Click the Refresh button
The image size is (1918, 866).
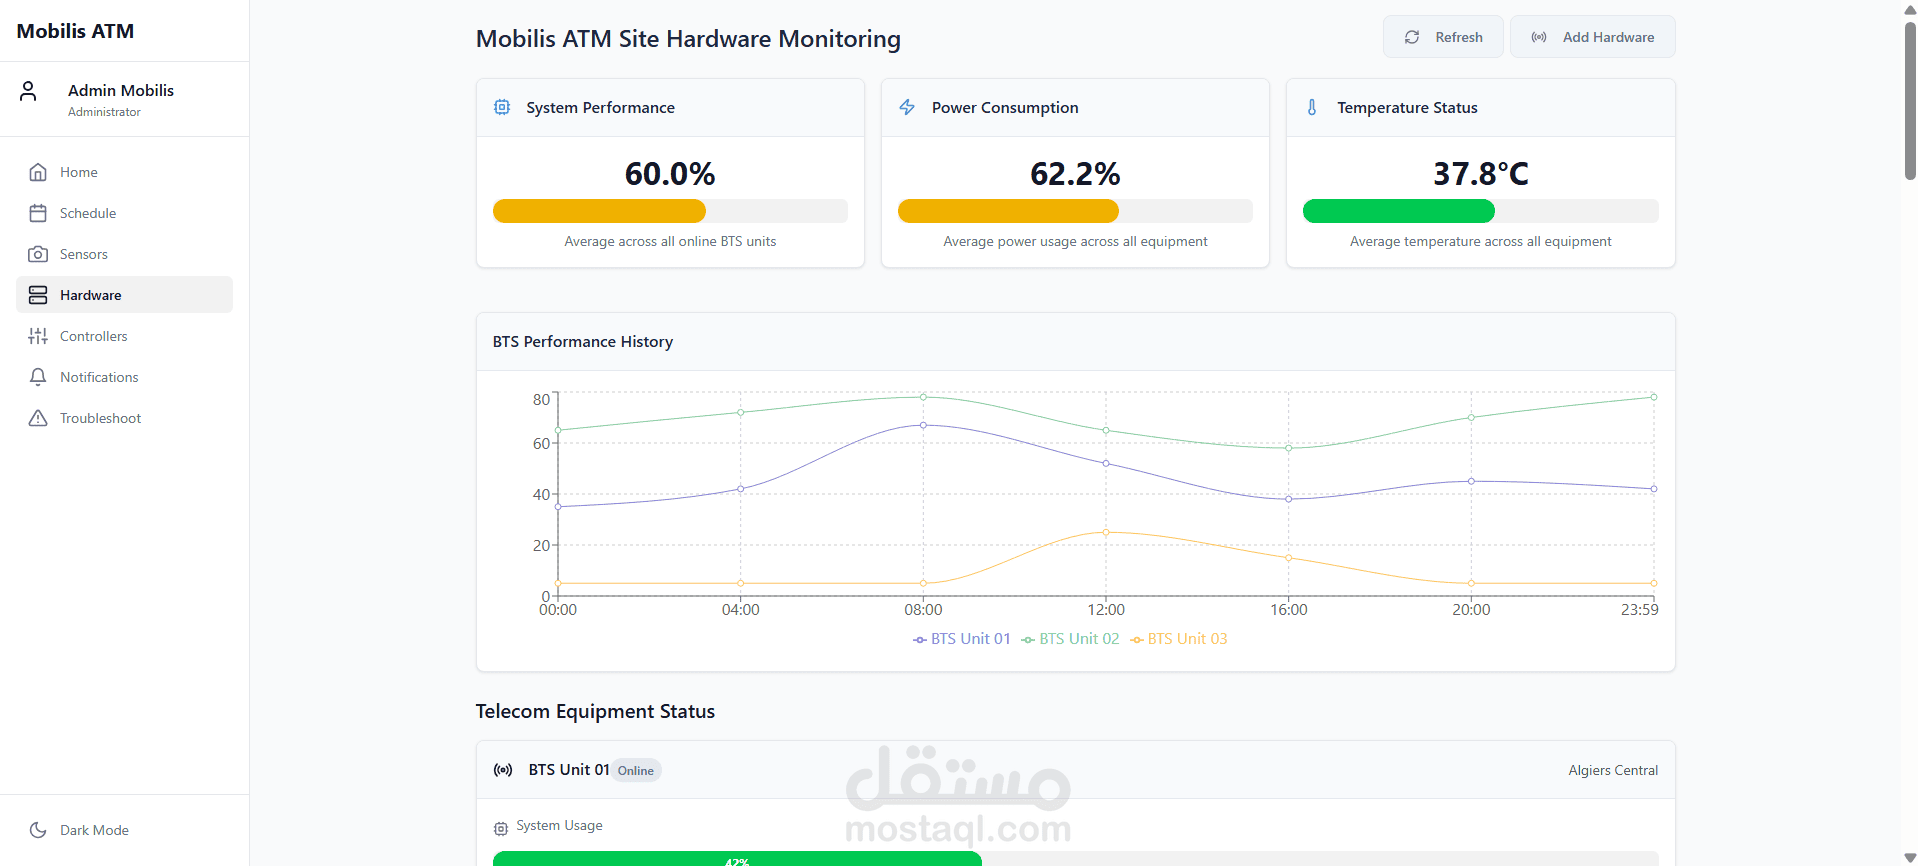click(1443, 37)
